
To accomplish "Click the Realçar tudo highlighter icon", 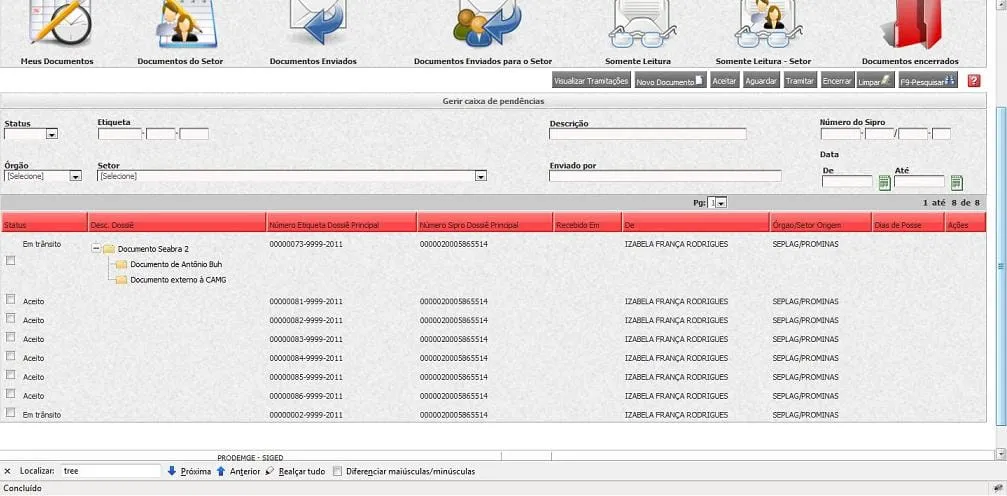I will pos(270,471).
